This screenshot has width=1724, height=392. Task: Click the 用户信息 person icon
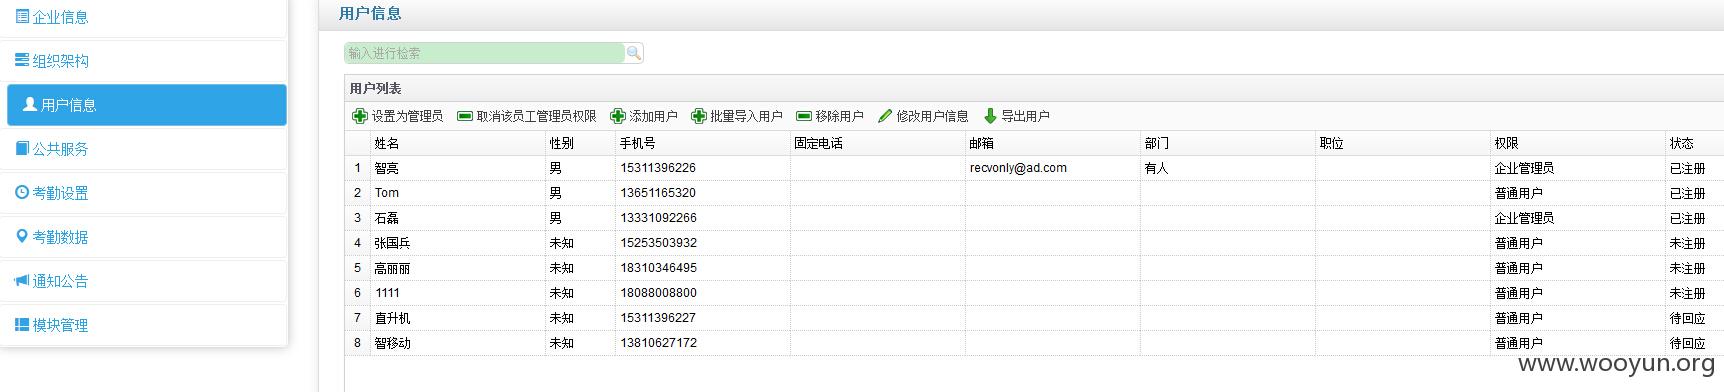30,104
